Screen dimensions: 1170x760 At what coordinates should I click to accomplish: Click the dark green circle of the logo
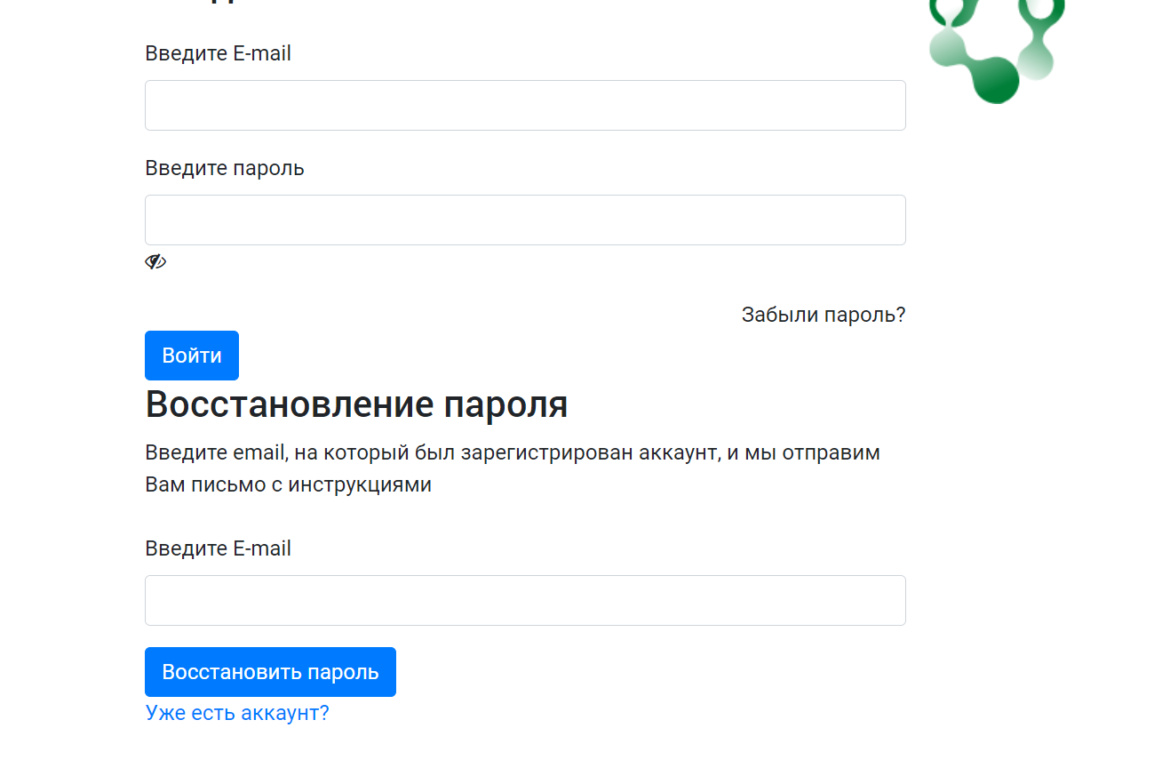coord(995,80)
